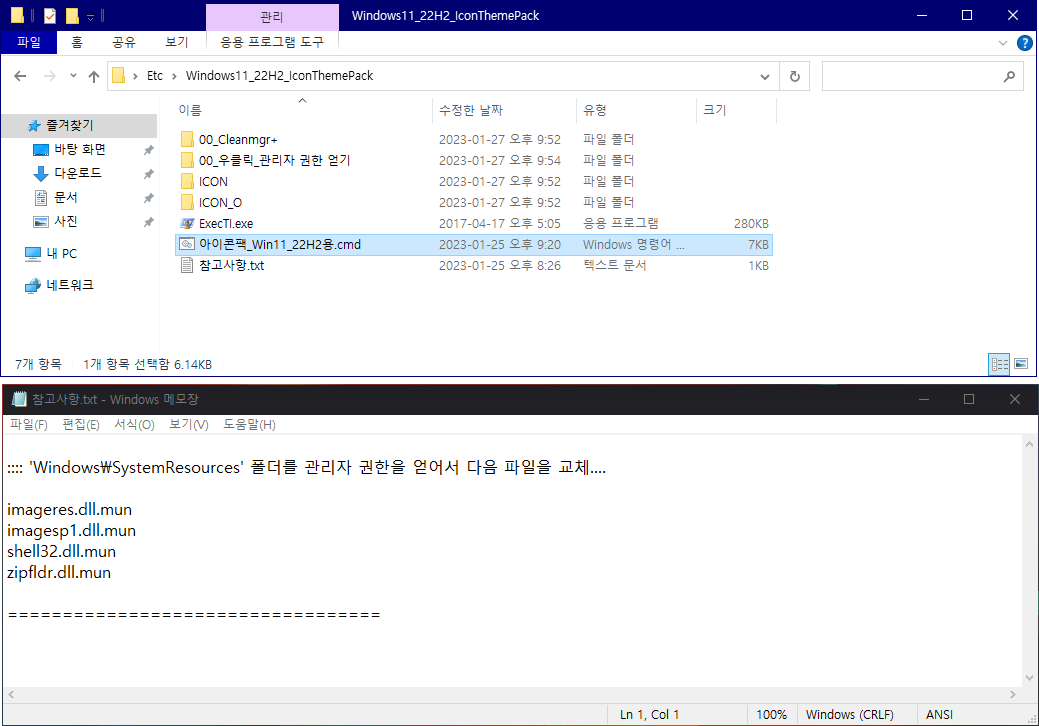Click Notepad horizontal scrollbar right arrow
This screenshot has height=726, width=1039.
click(x=1012, y=695)
